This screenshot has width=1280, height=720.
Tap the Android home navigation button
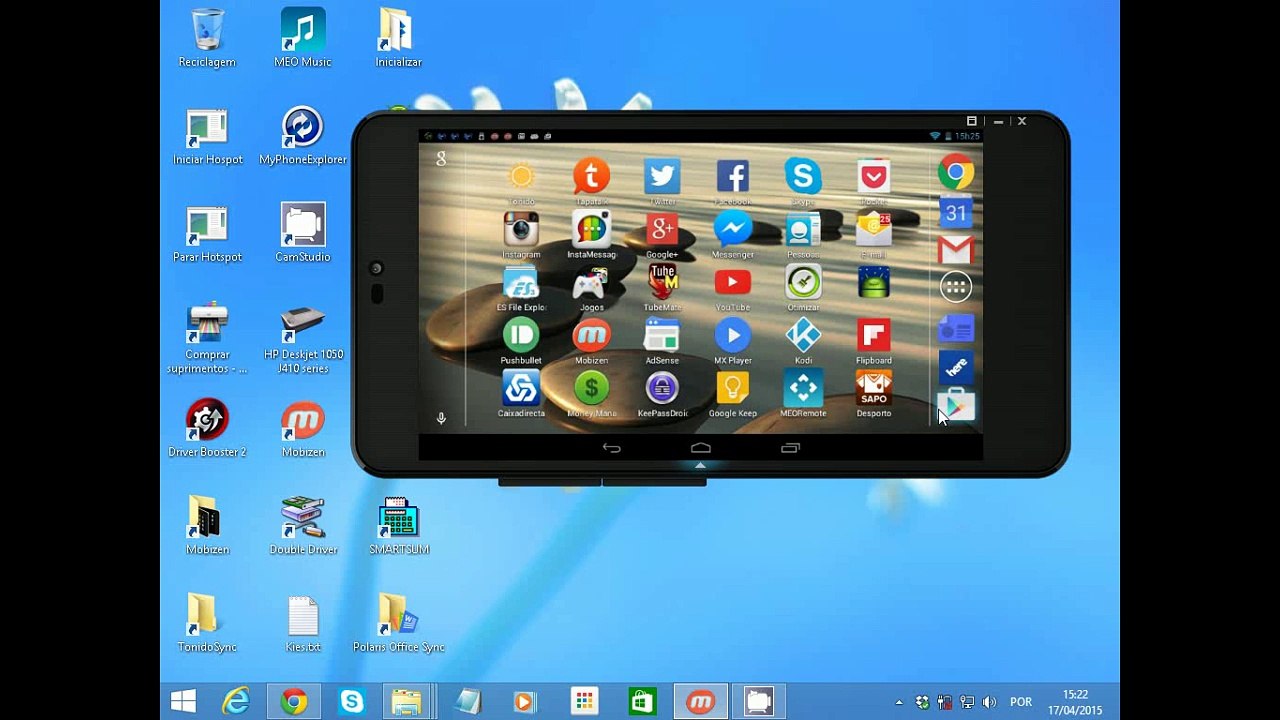[x=701, y=448]
